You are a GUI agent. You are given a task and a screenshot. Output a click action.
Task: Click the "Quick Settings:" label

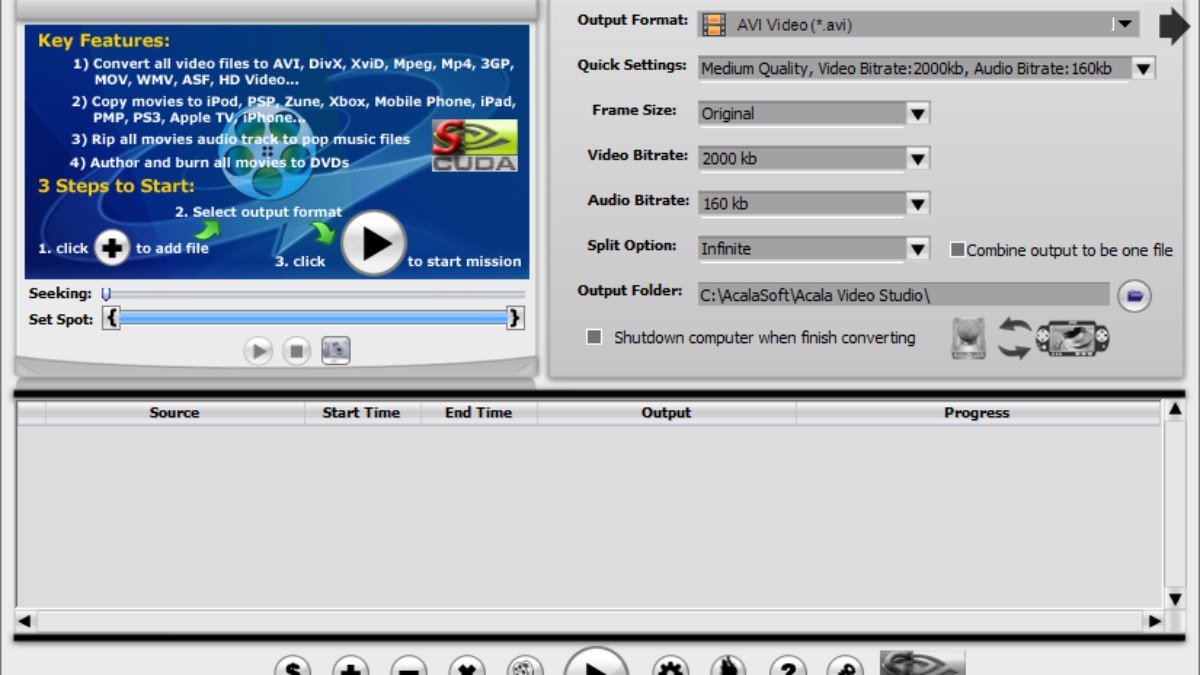[x=632, y=65]
